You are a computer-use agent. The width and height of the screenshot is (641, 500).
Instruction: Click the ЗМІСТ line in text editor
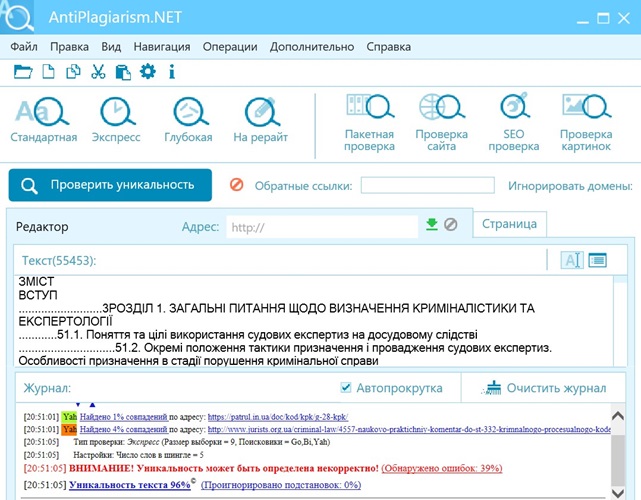[36, 281]
